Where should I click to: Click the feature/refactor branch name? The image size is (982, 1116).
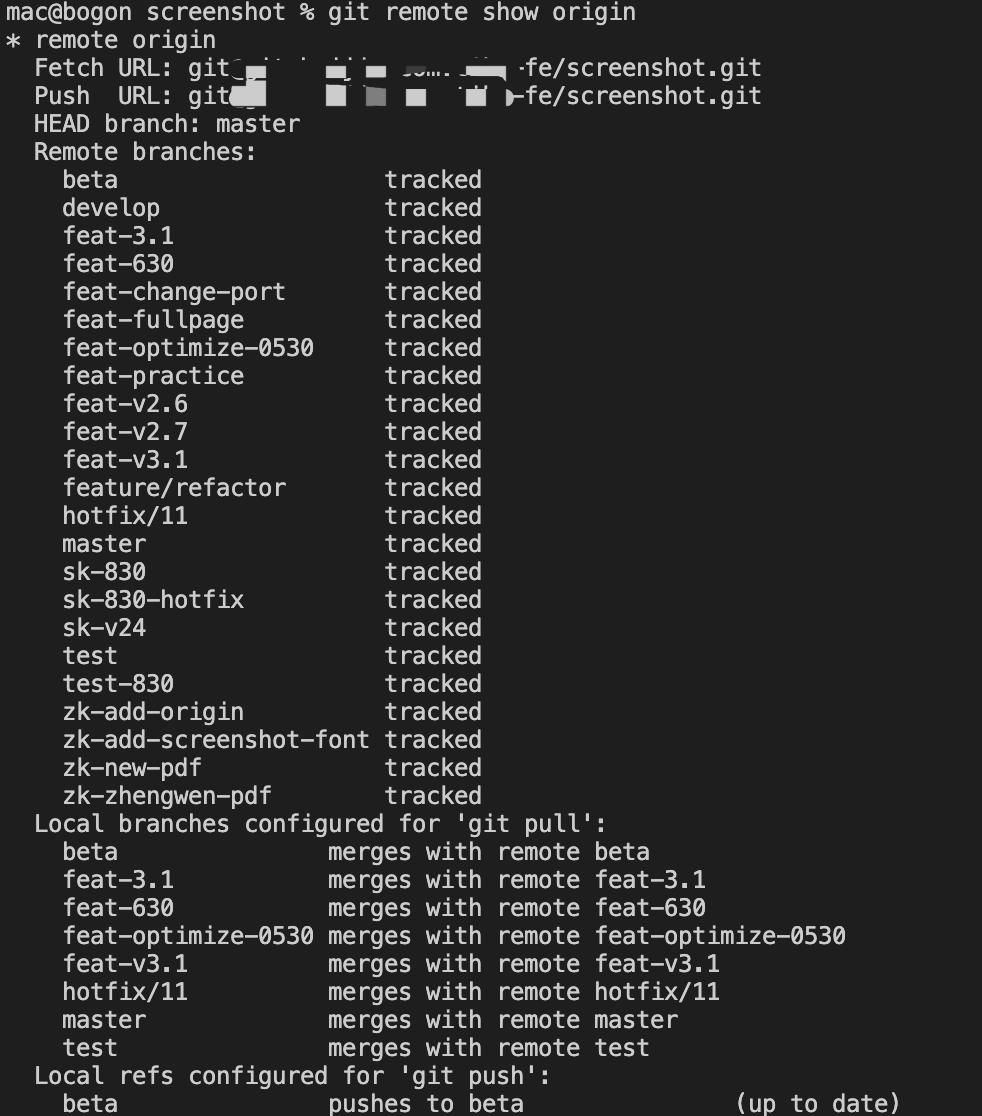point(174,488)
